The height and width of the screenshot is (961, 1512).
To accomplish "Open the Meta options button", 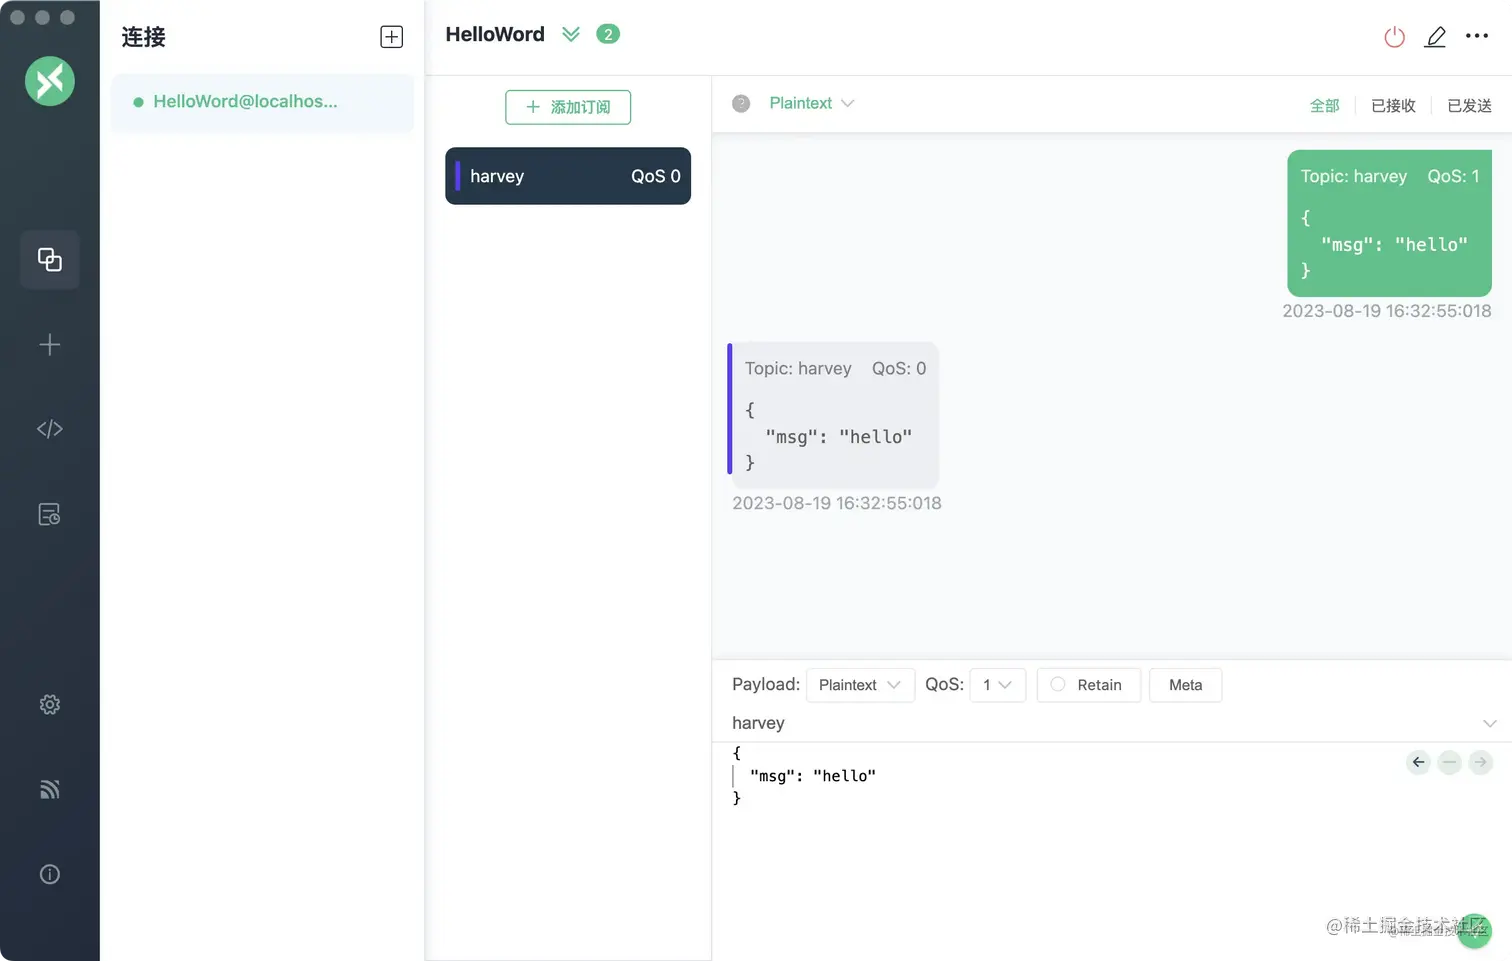I will point(1185,685).
